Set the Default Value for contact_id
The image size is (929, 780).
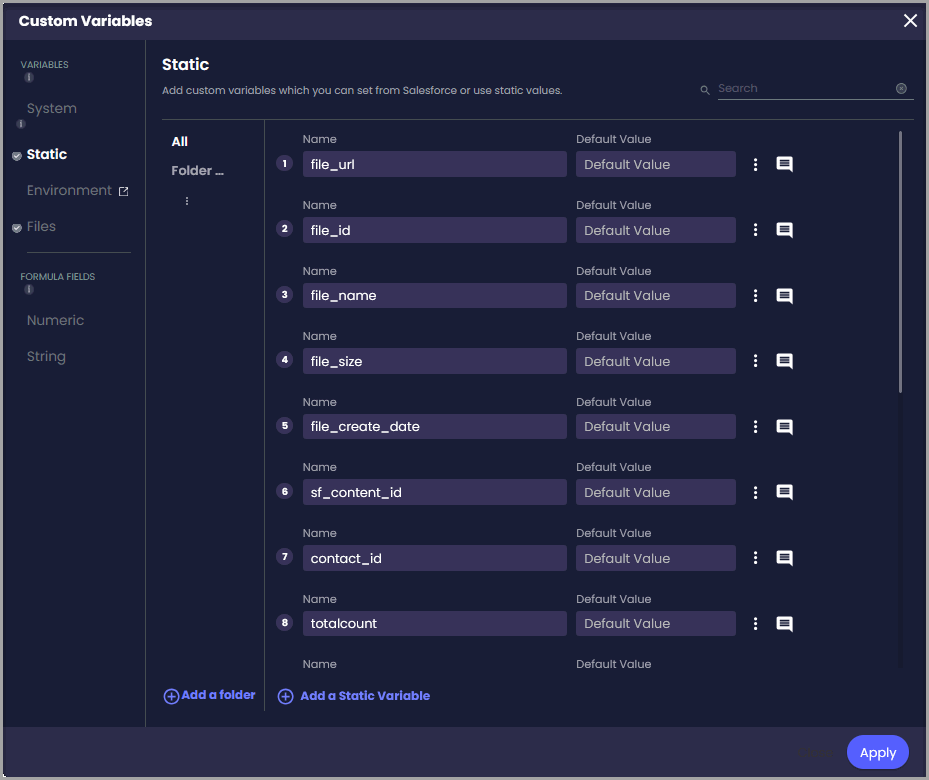[655, 558]
